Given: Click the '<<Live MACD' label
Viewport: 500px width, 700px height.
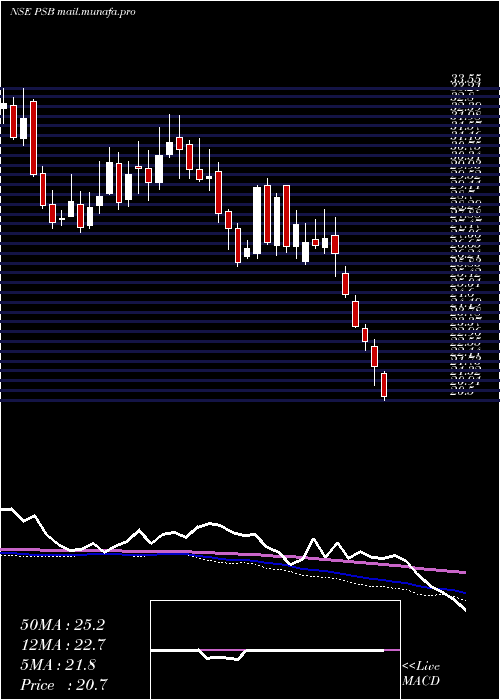Looking at the screenshot, I should click(x=421, y=674).
